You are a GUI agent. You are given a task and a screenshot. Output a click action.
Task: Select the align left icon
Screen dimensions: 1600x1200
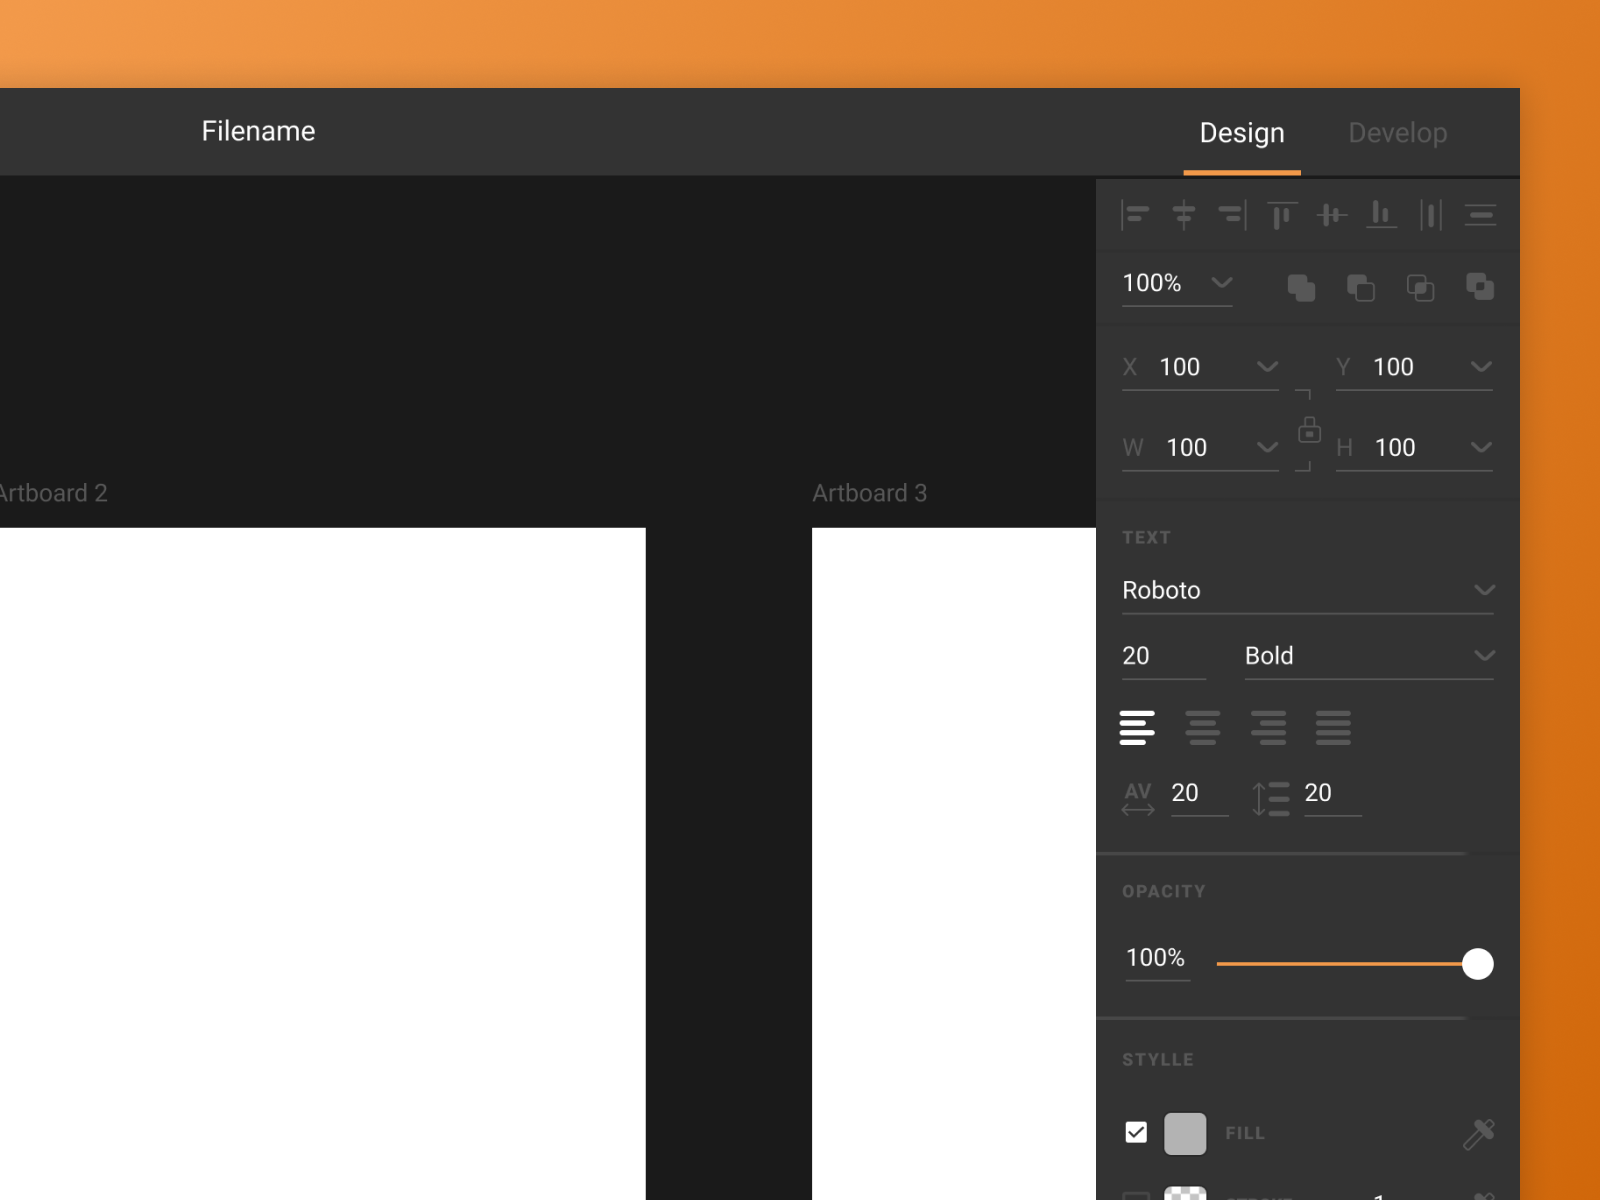[1136, 215]
